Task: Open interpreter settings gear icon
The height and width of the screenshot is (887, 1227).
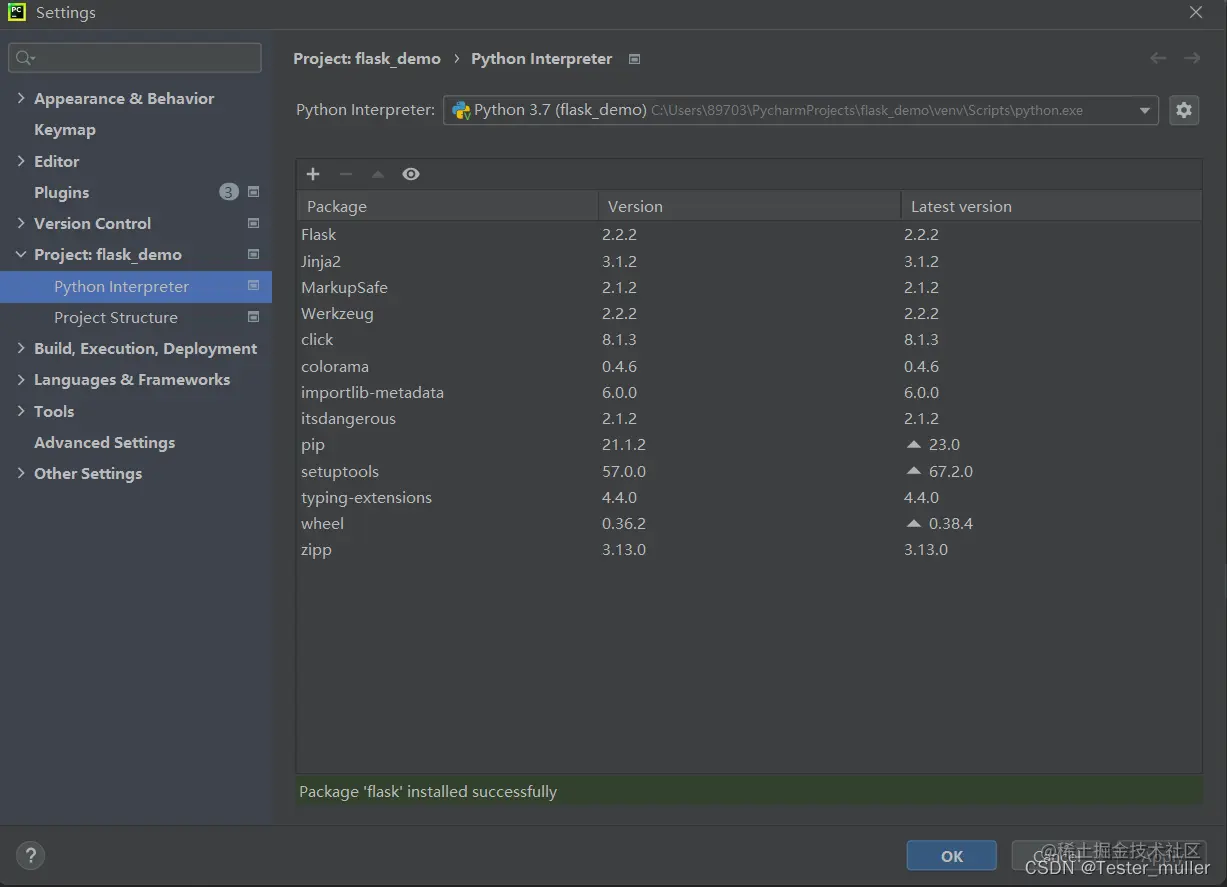Action: 1184,110
